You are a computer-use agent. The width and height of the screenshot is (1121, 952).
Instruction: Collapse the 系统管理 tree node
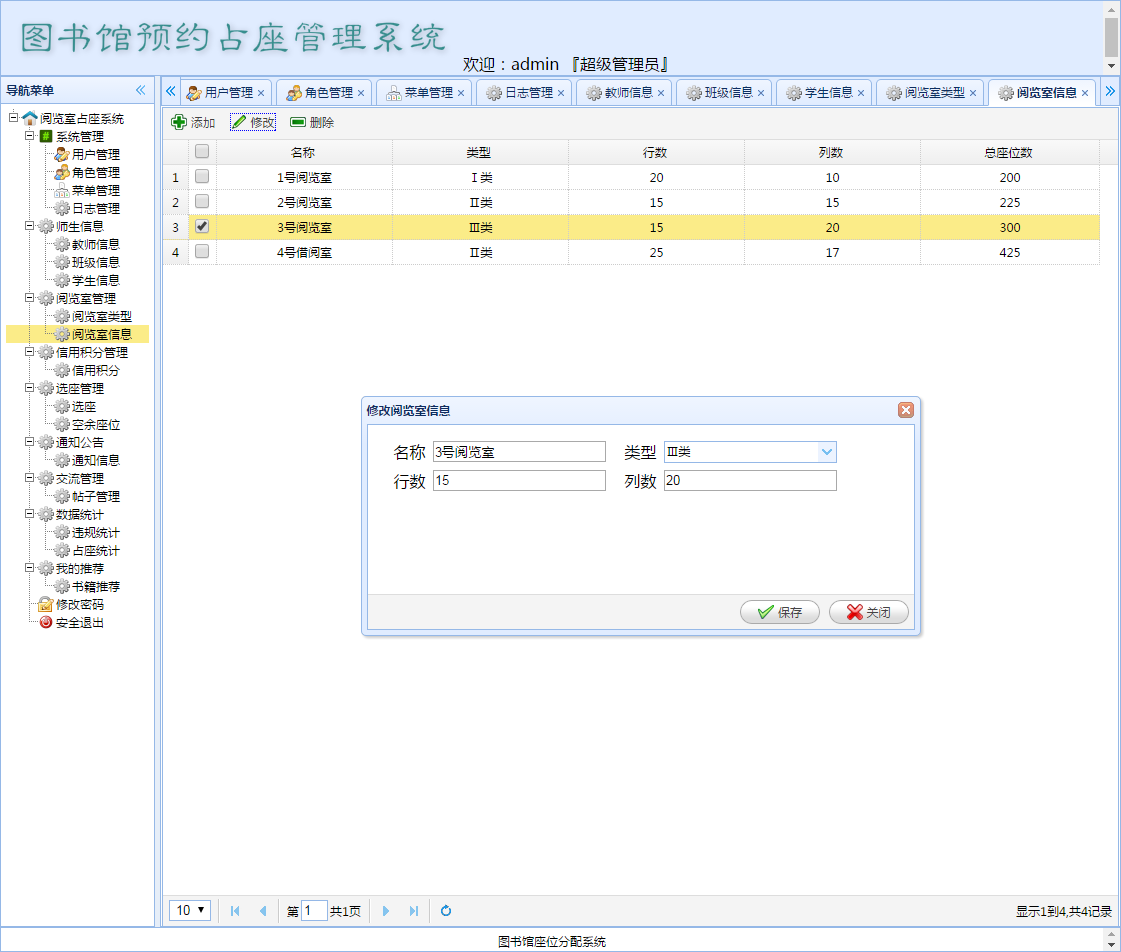[x=29, y=135]
